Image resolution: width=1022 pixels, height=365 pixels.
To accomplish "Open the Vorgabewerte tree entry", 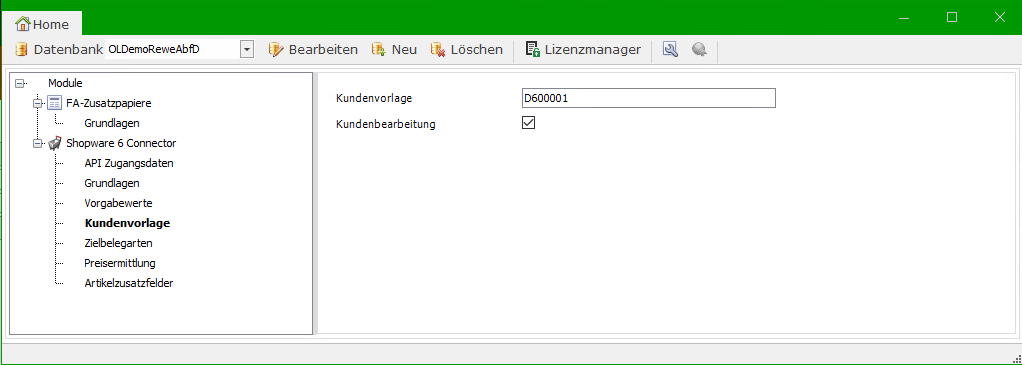I will 118,203.
